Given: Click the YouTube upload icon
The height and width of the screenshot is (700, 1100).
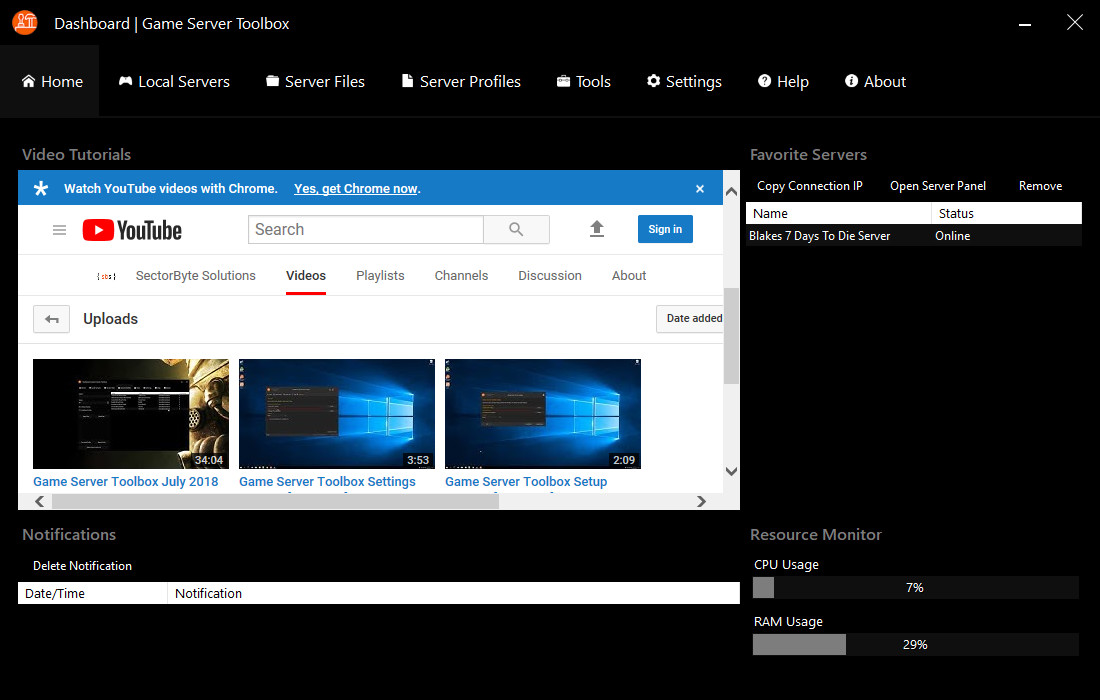Looking at the screenshot, I should [597, 229].
